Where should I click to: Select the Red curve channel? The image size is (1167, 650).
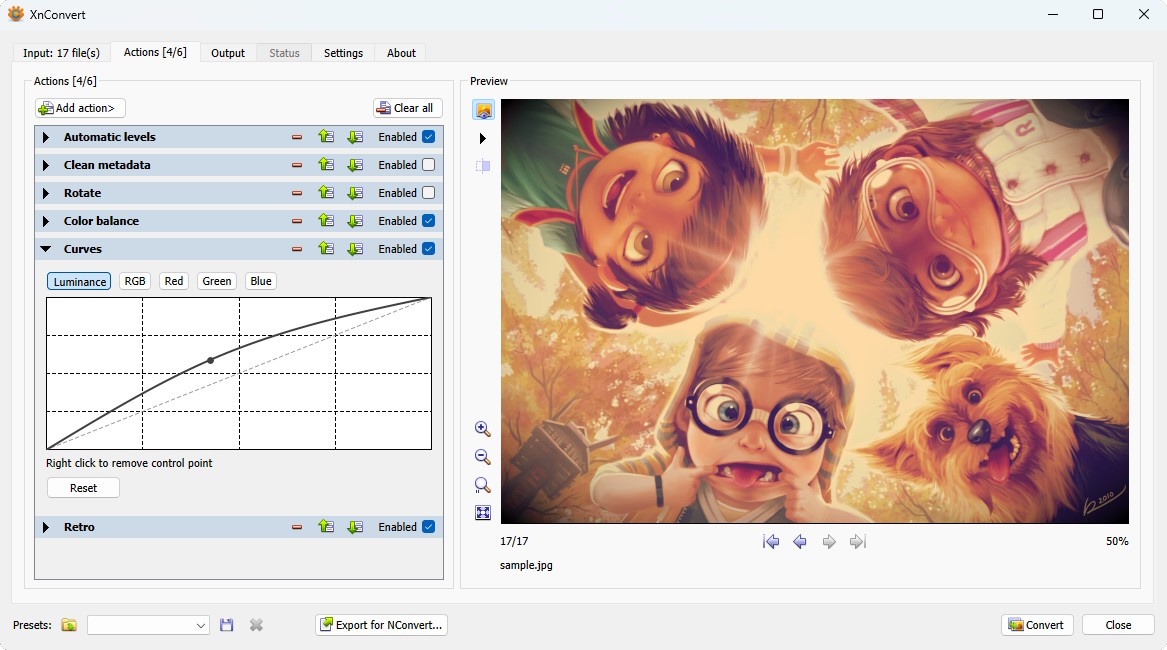click(x=173, y=281)
